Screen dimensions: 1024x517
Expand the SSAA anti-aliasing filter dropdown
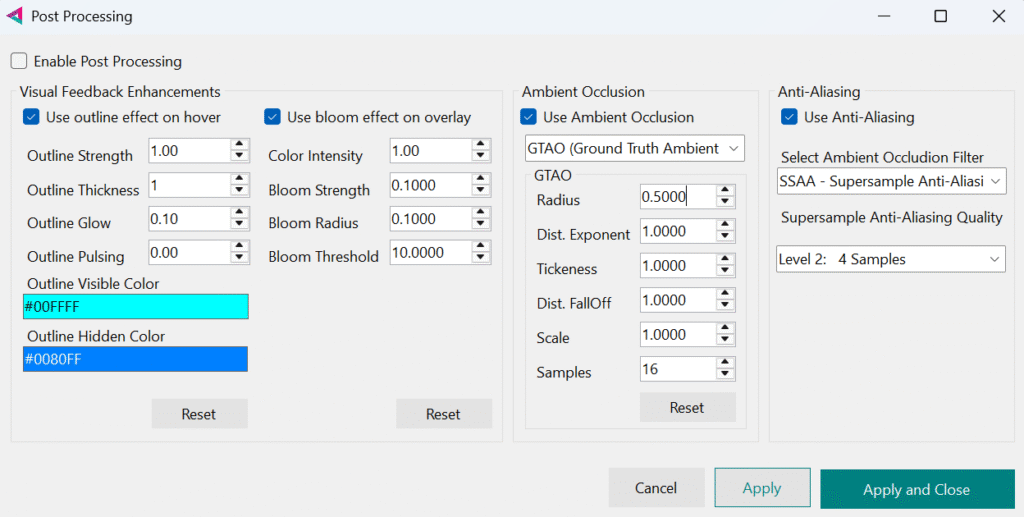(891, 181)
